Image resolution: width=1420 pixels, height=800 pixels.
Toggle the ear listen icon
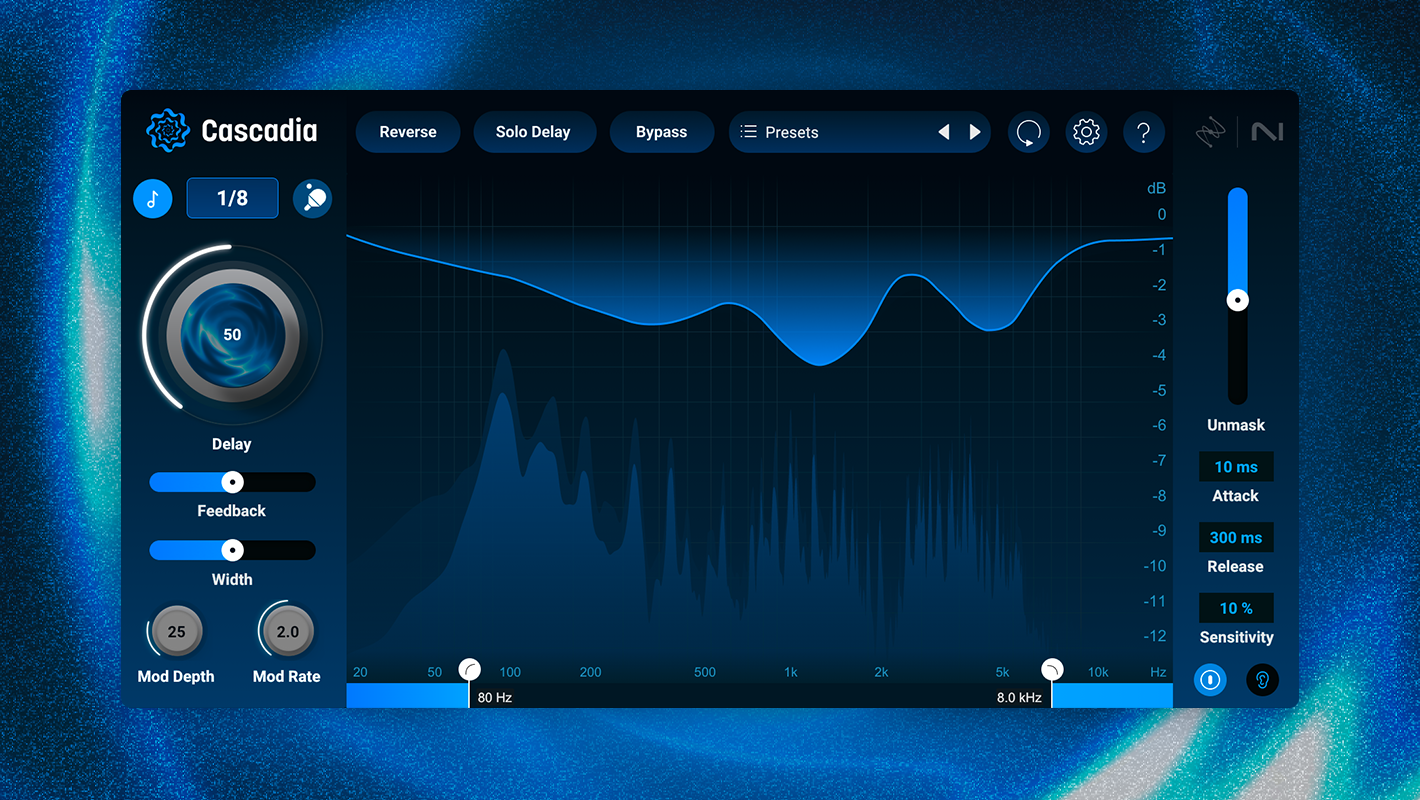click(x=1262, y=680)
